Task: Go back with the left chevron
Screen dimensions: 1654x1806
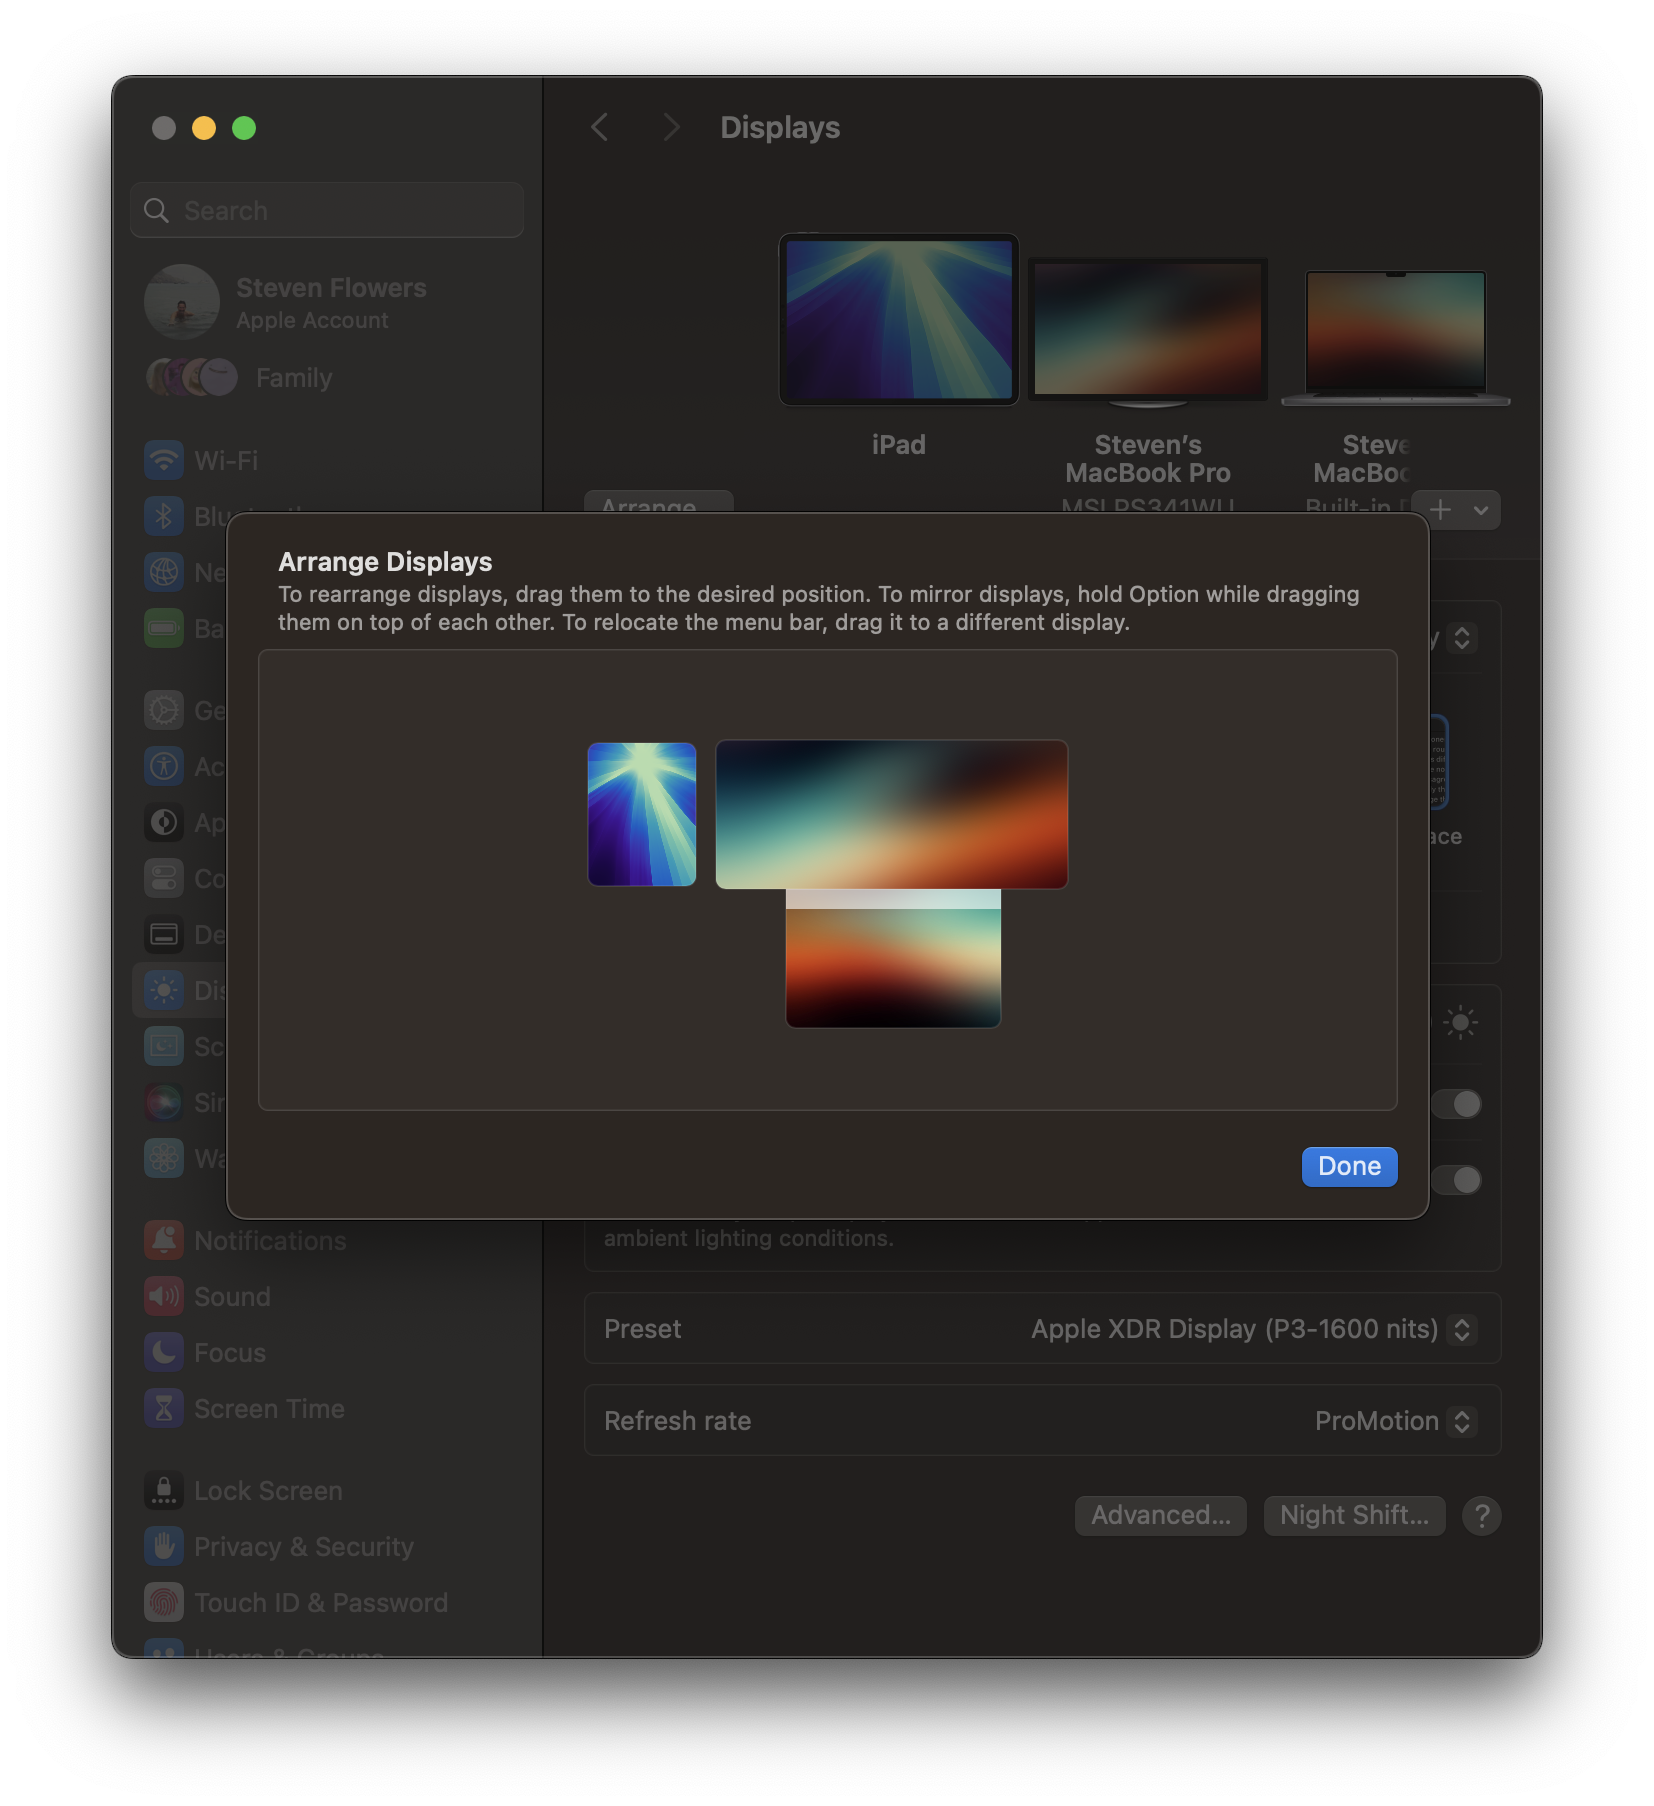Action: [x=600, y=127]
